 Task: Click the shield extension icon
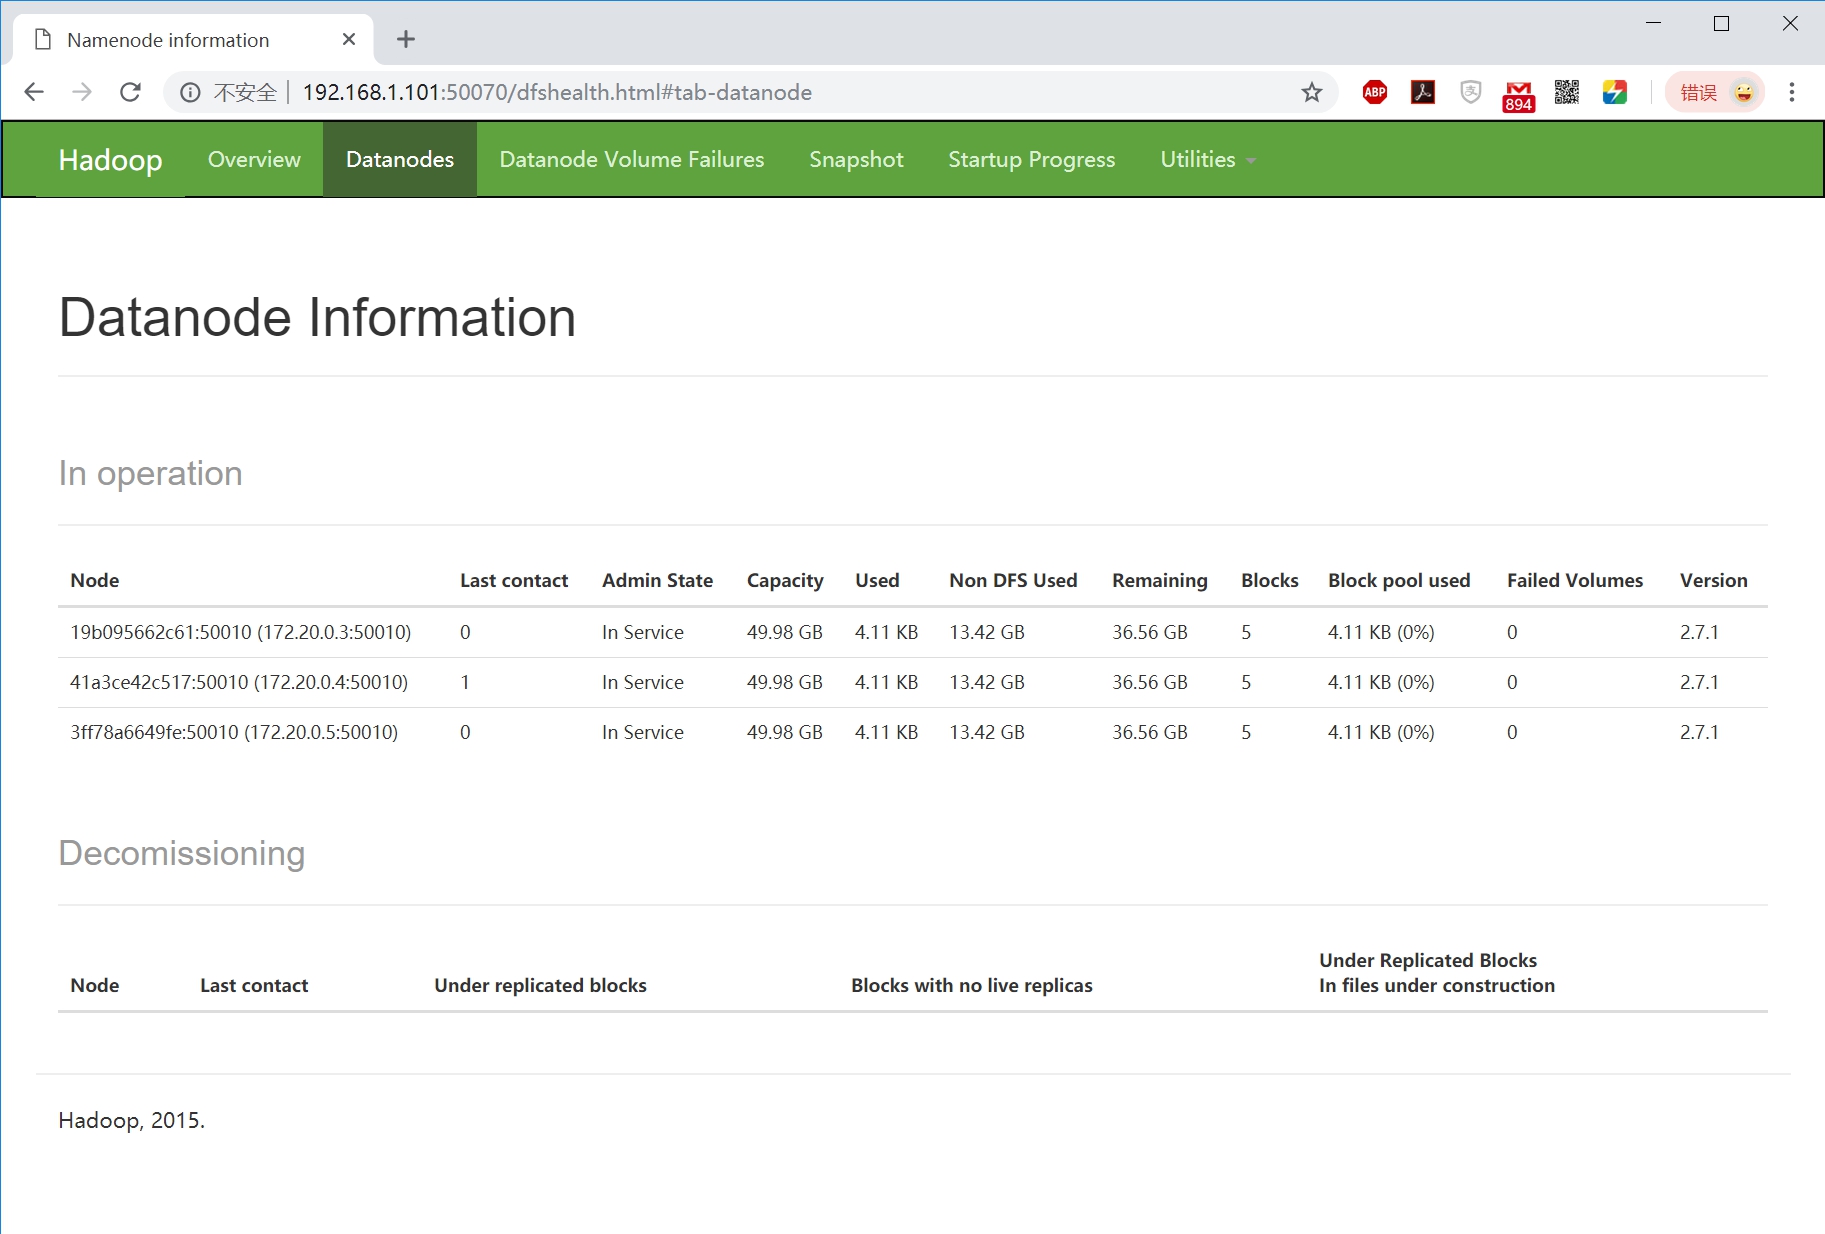[1471, 92]
